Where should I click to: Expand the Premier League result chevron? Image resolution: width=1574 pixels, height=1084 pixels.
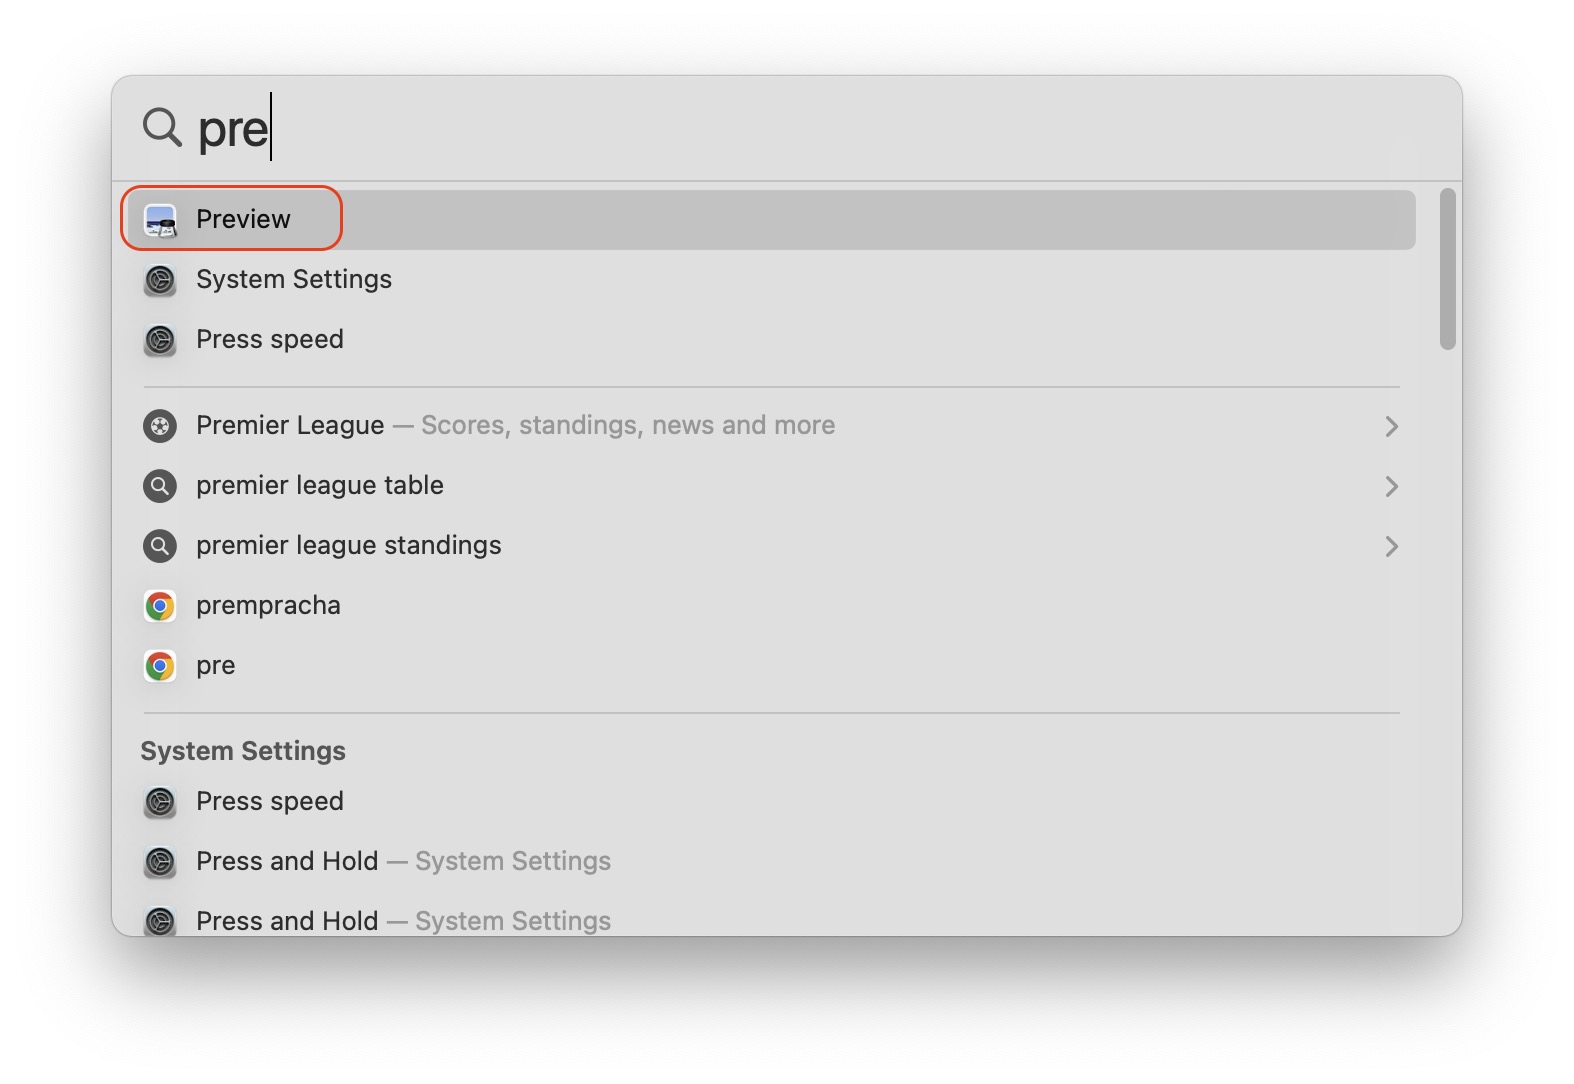1391,426
